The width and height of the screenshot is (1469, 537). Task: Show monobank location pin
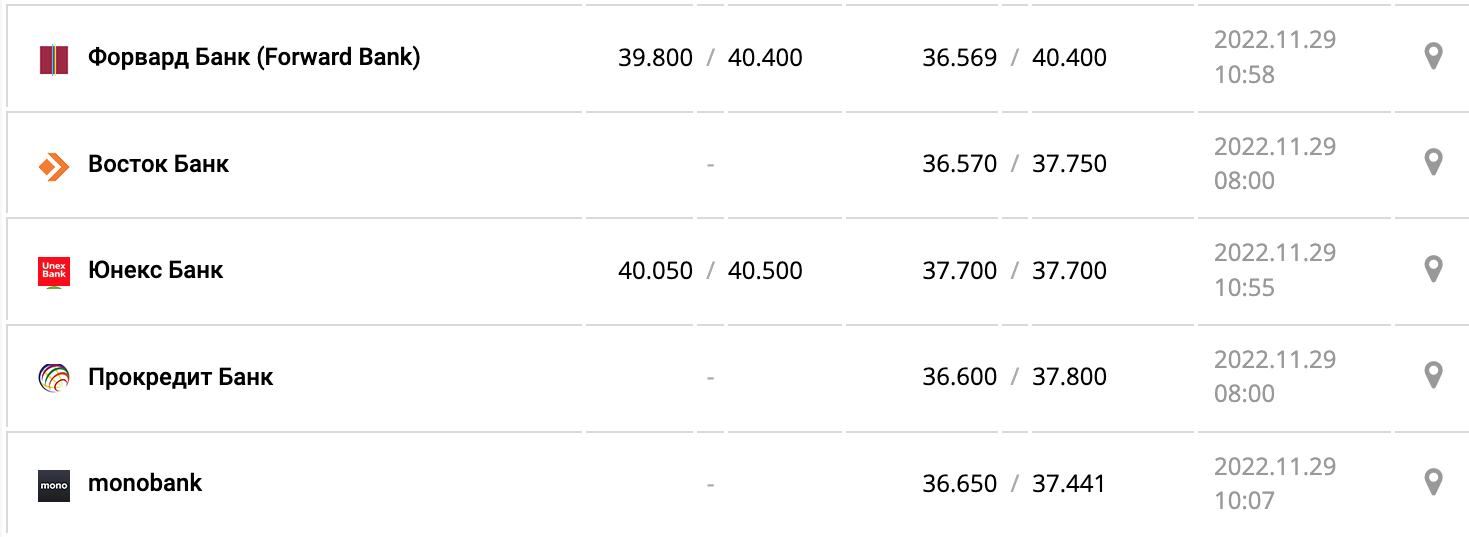(x=1433, y=482)
